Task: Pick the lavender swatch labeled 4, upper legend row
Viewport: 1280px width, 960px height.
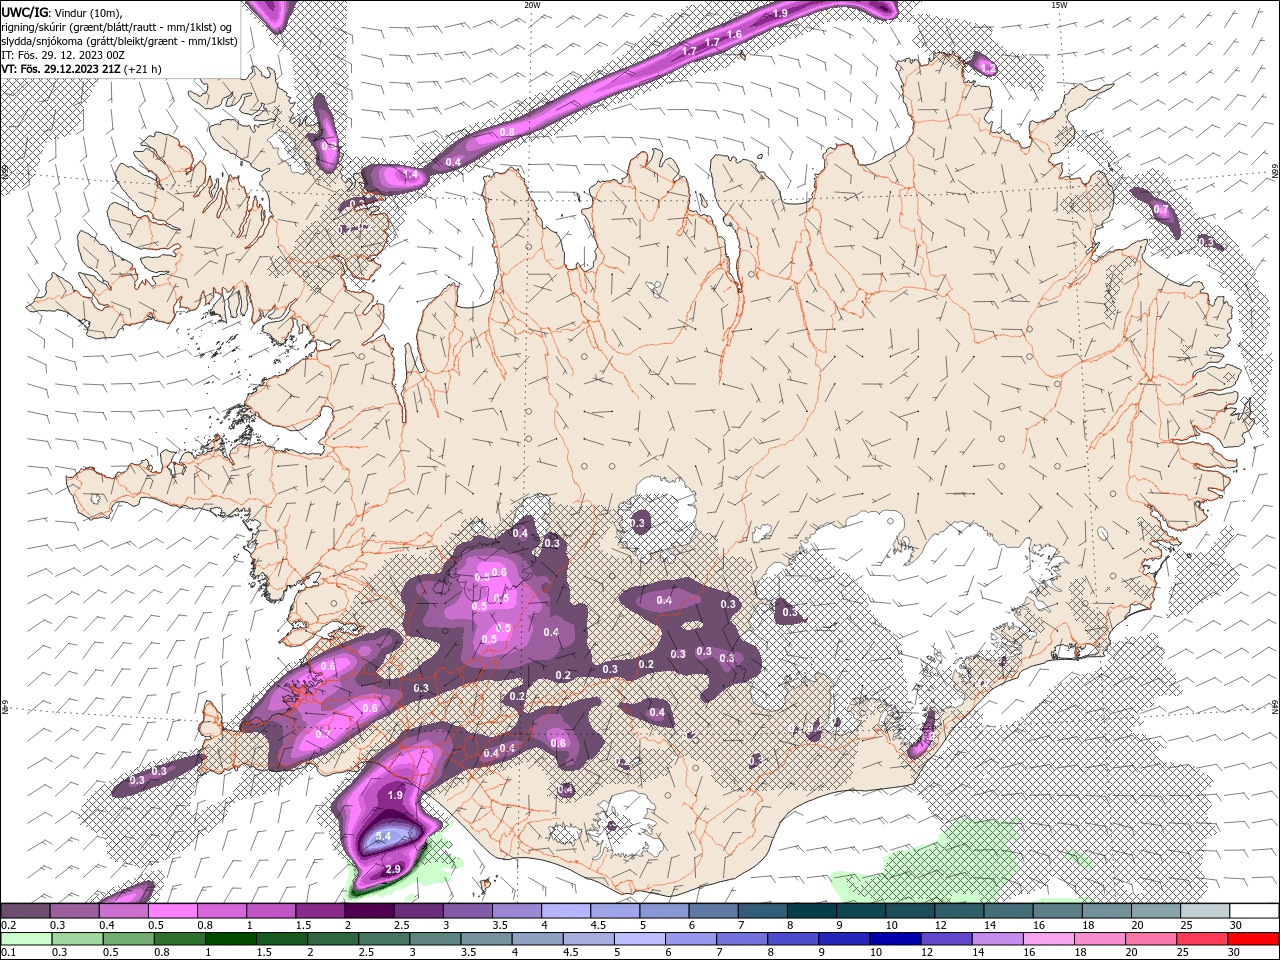Action: pos(566,911)
